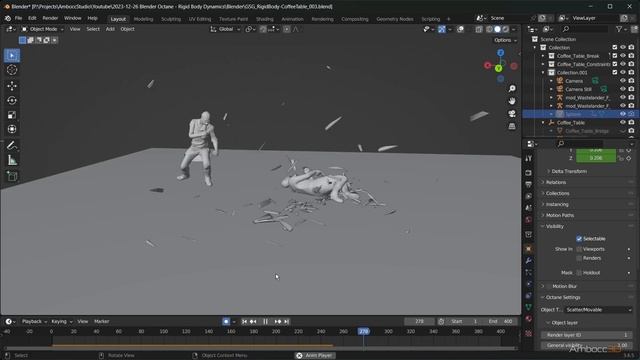This screenshot has width=640, height=360.
Task: Toggle camera view icon in viewport
Action: pos(512,113)
